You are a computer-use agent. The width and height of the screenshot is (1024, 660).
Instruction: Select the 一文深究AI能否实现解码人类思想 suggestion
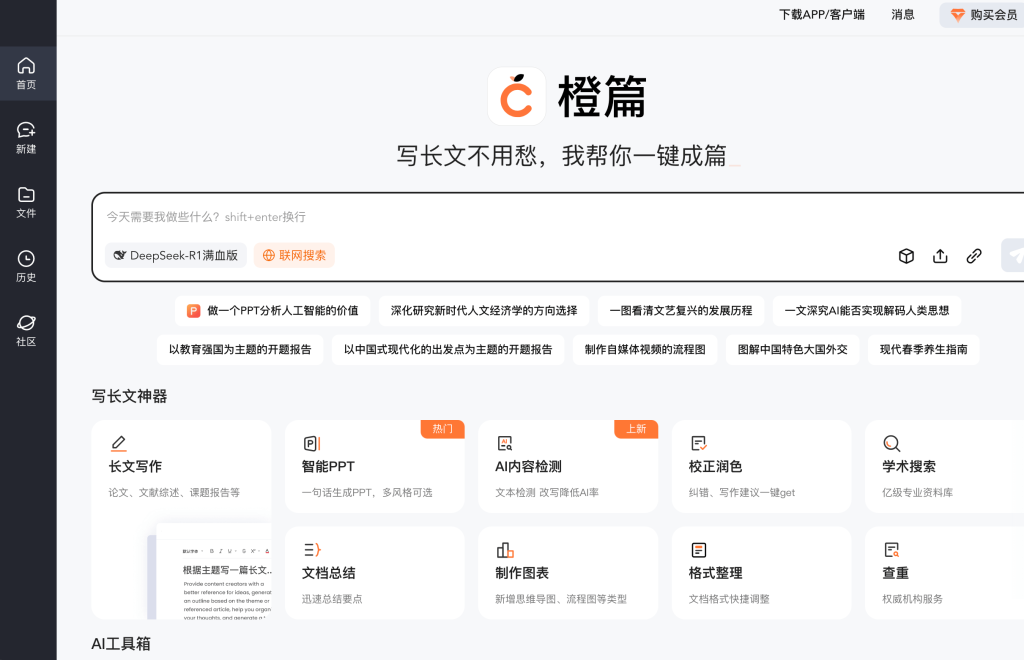[x=867, y=311]
